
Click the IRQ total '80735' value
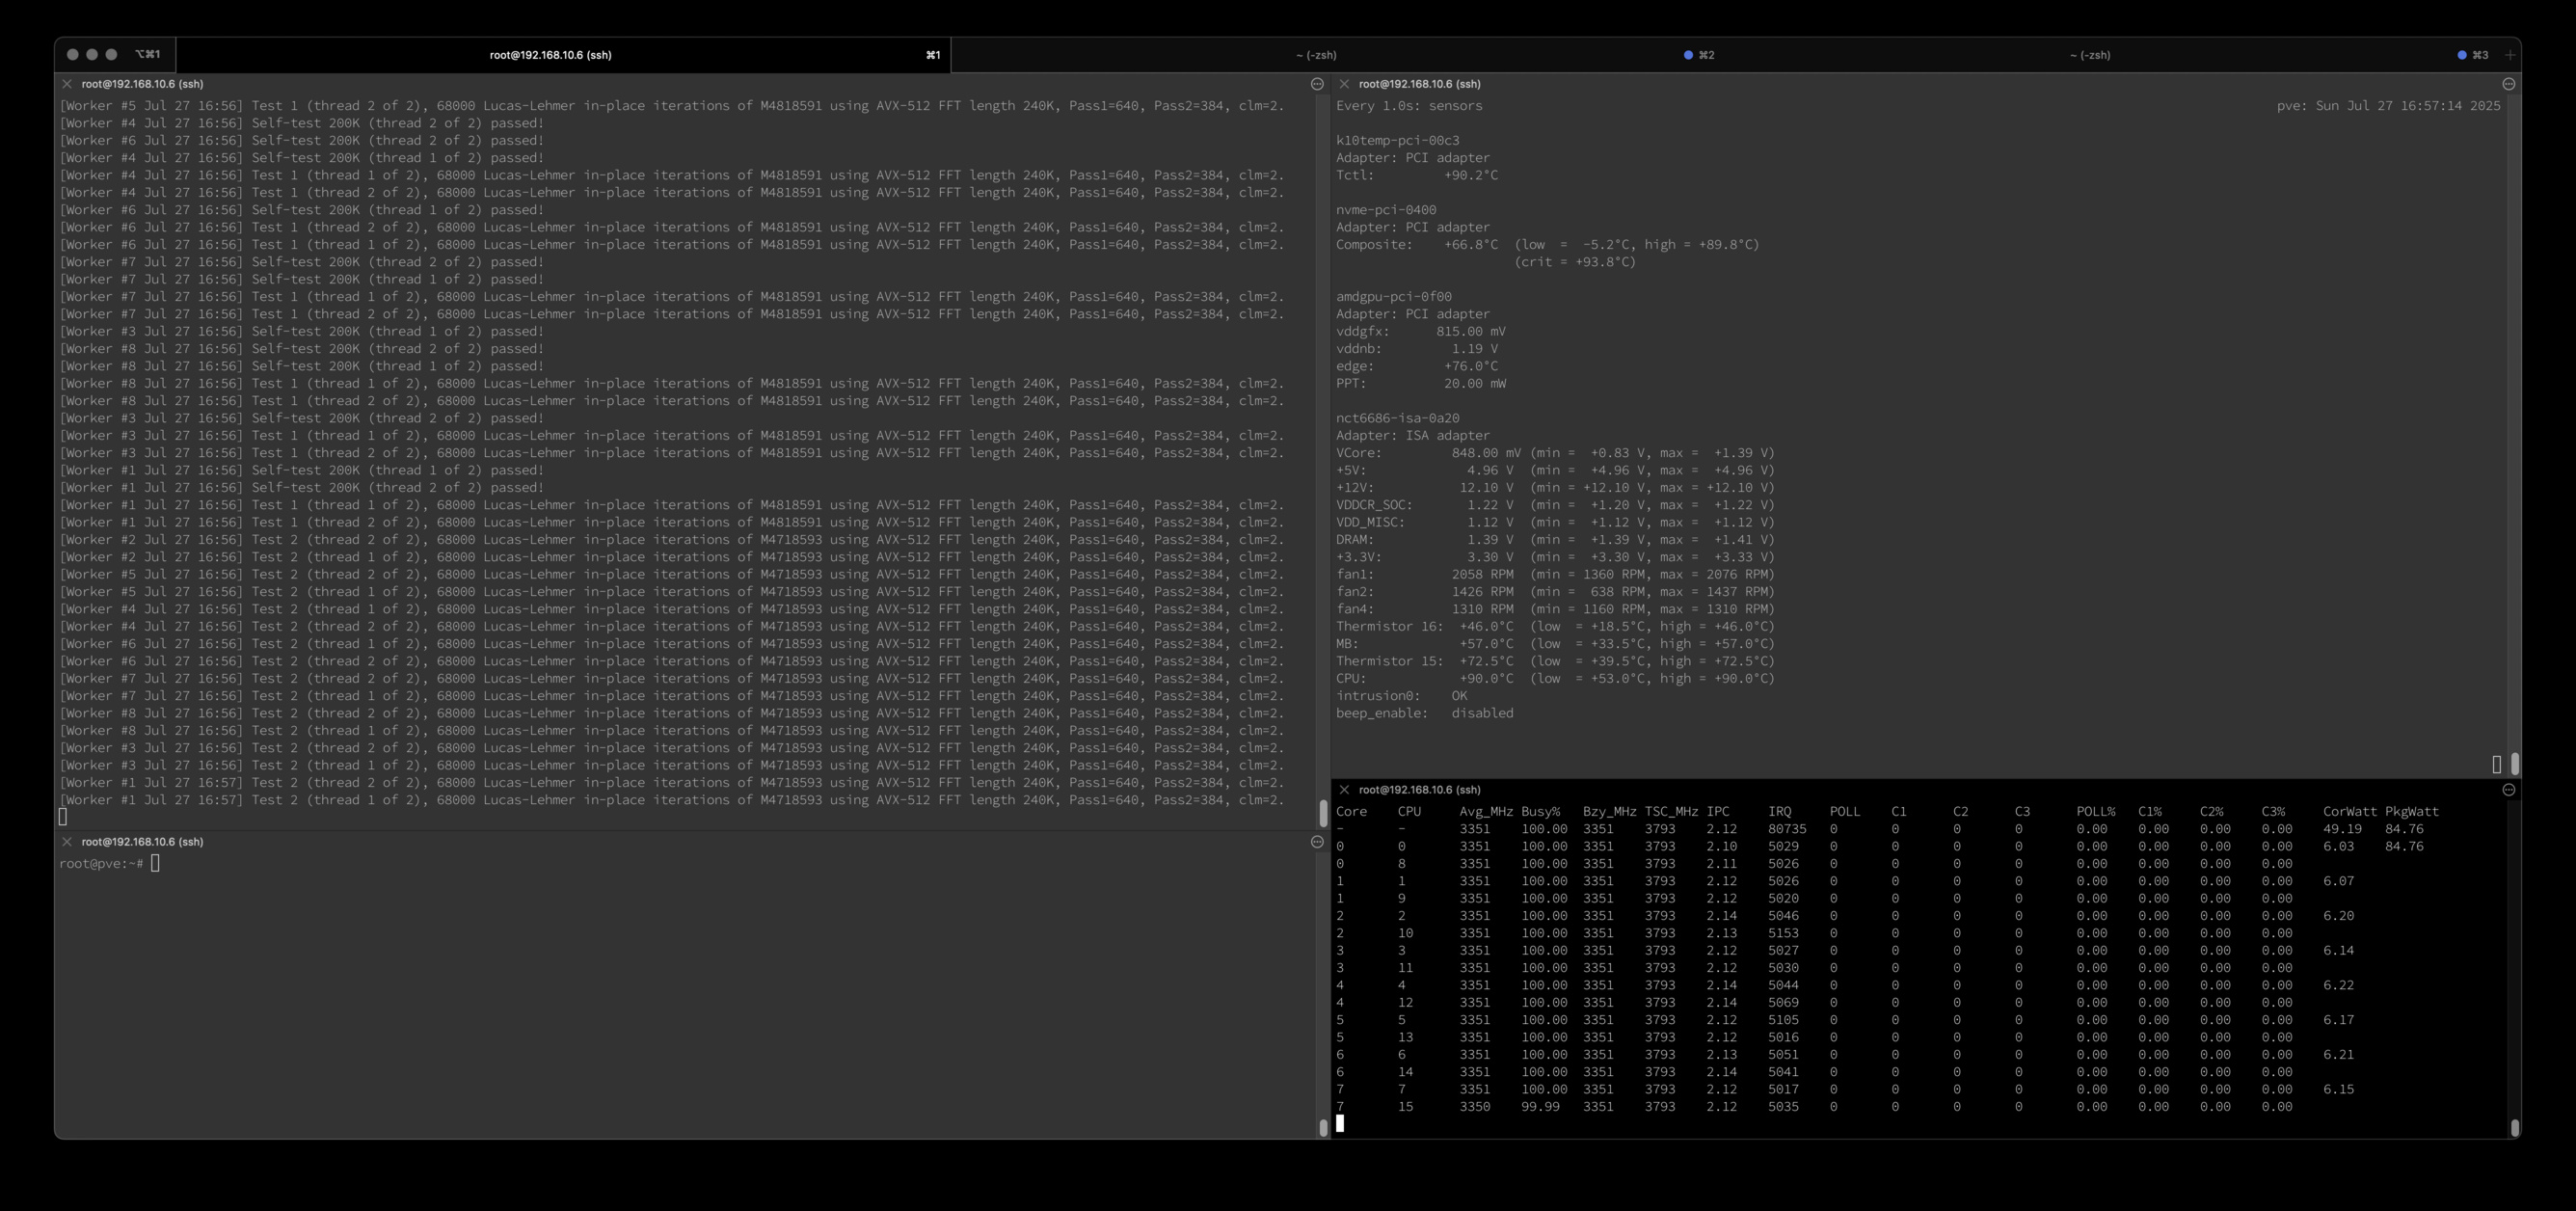click(1787, 829)
